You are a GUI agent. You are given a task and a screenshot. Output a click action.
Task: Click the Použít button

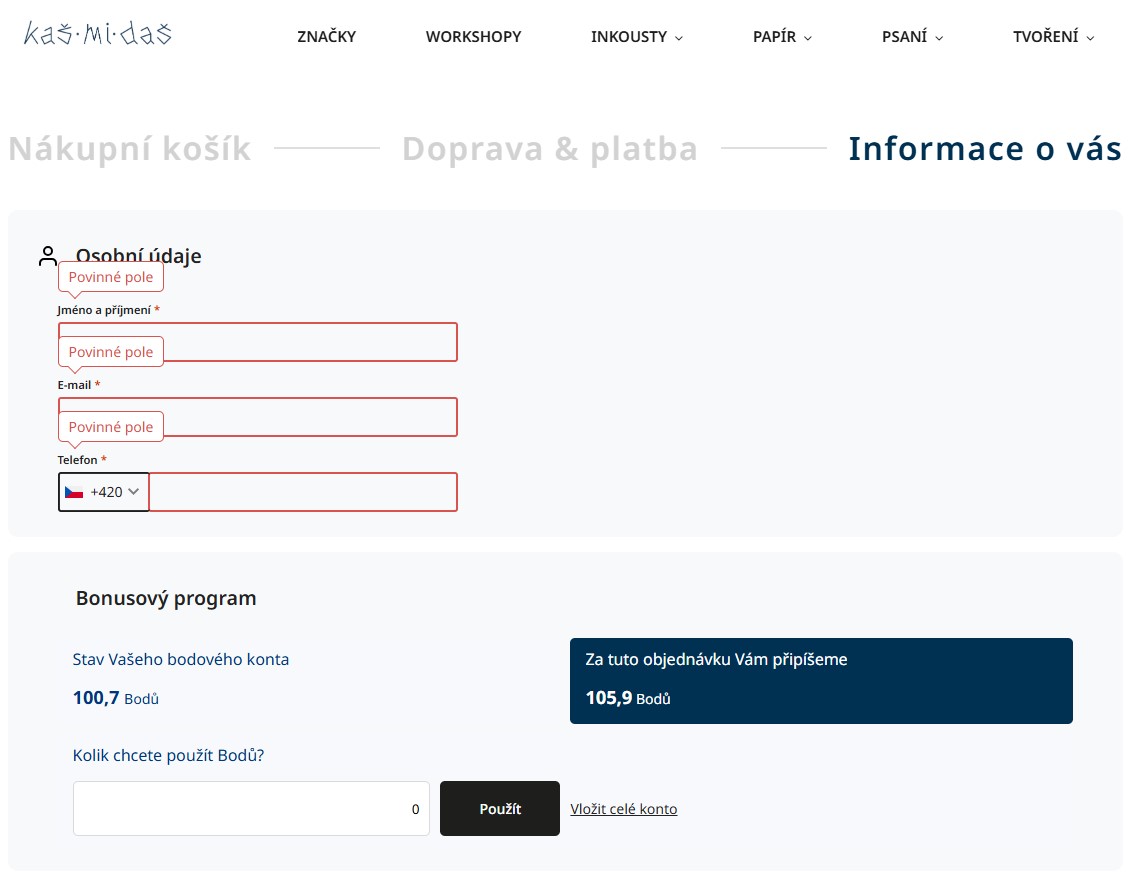click(500, 808)
